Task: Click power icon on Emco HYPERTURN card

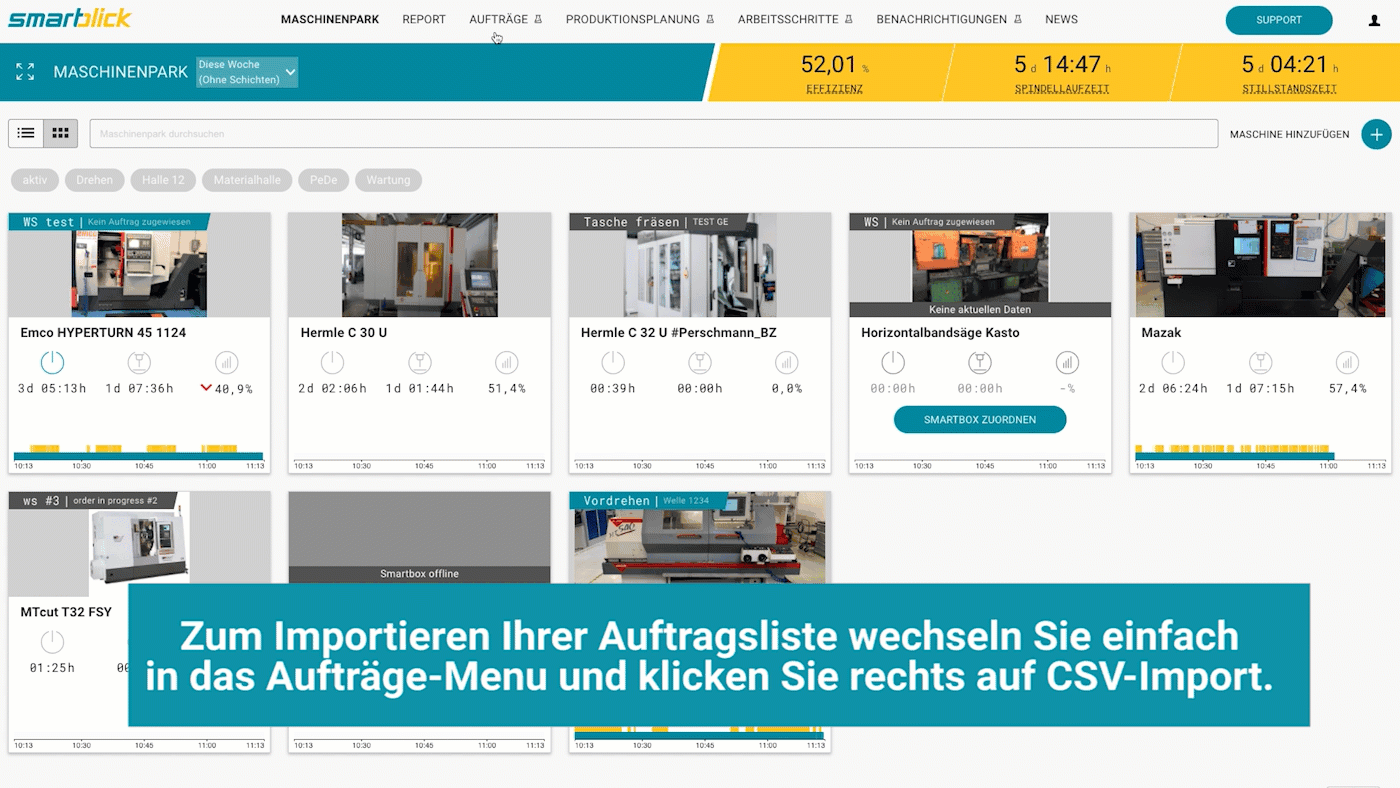Action: pos(52,363)
